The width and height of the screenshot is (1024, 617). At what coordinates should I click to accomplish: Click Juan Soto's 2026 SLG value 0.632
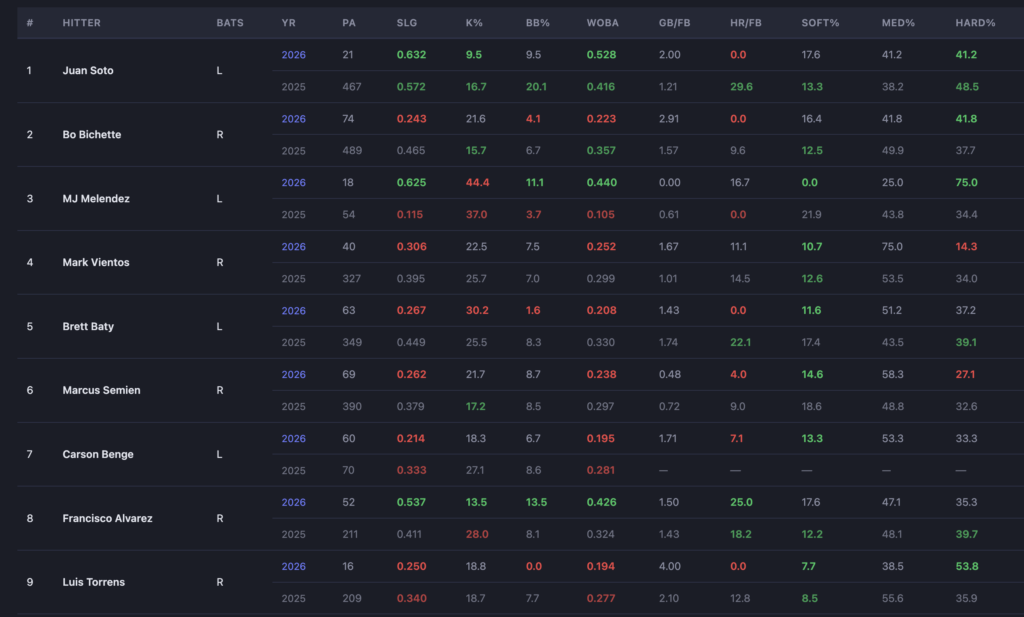(x=411, y=55)
